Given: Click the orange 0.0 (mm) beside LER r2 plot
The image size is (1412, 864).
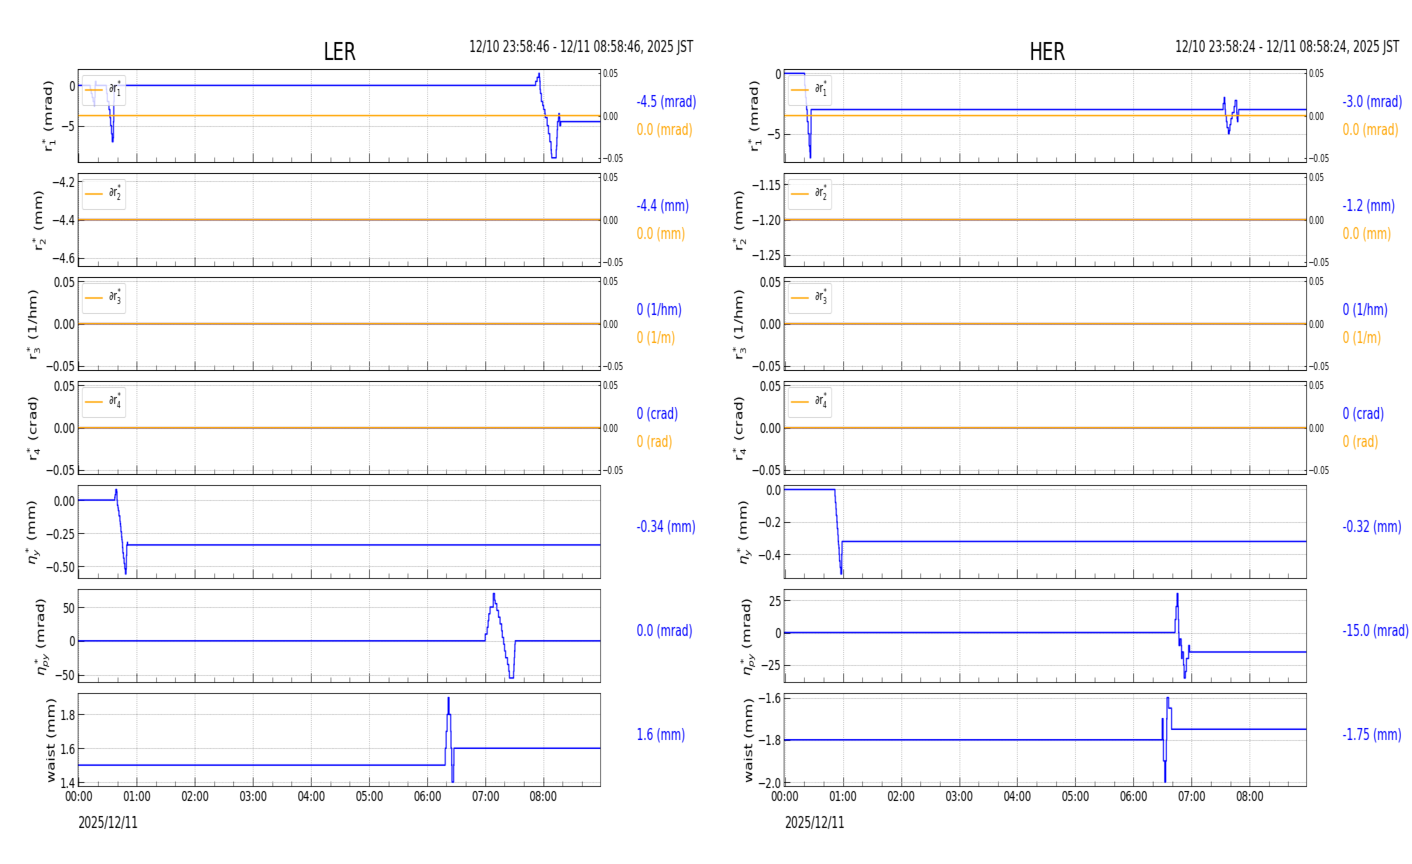Looking at the screenshot, I should [x=661, y=234].
